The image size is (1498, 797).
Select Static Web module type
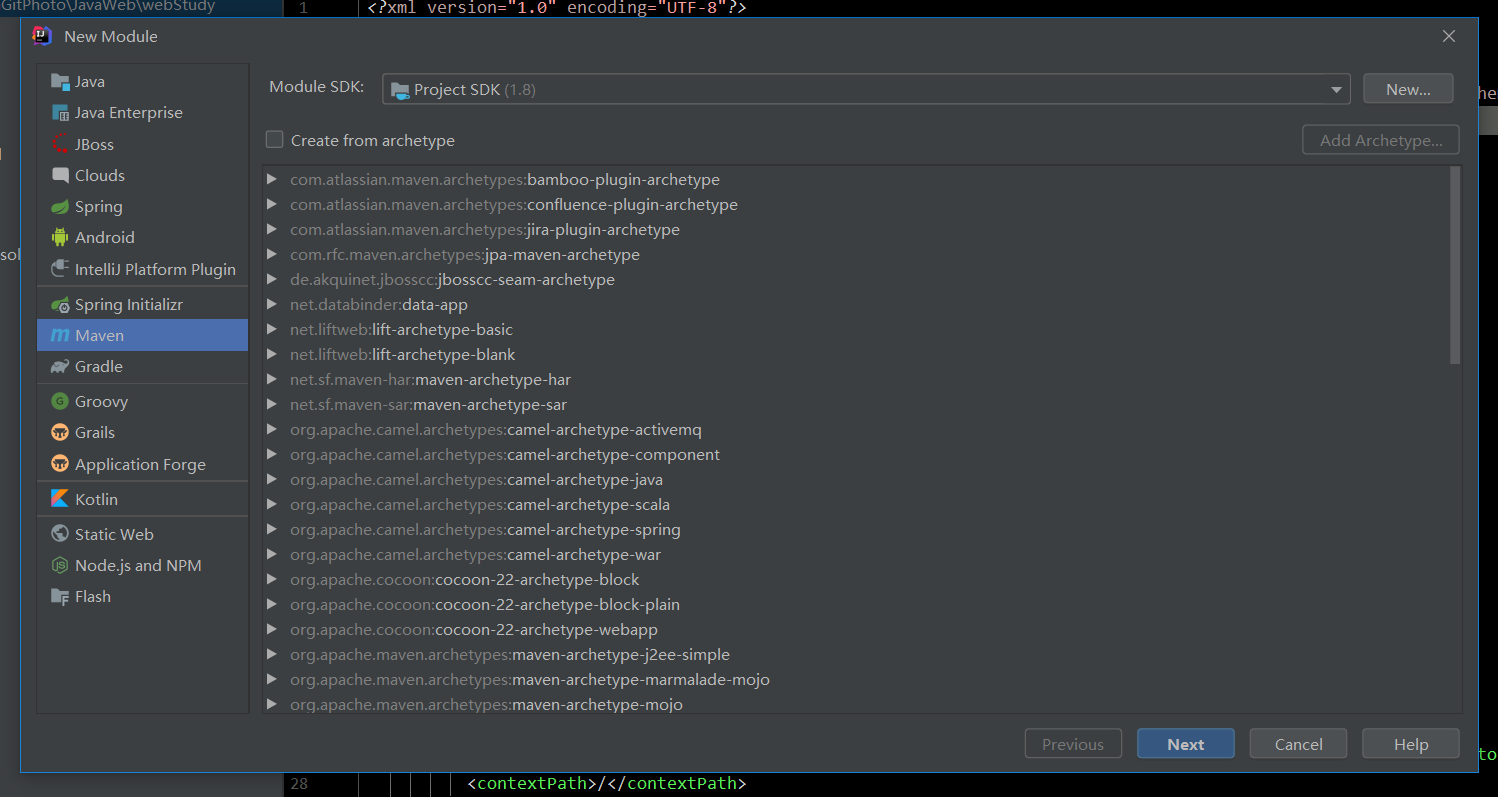[x=142, y=534]
